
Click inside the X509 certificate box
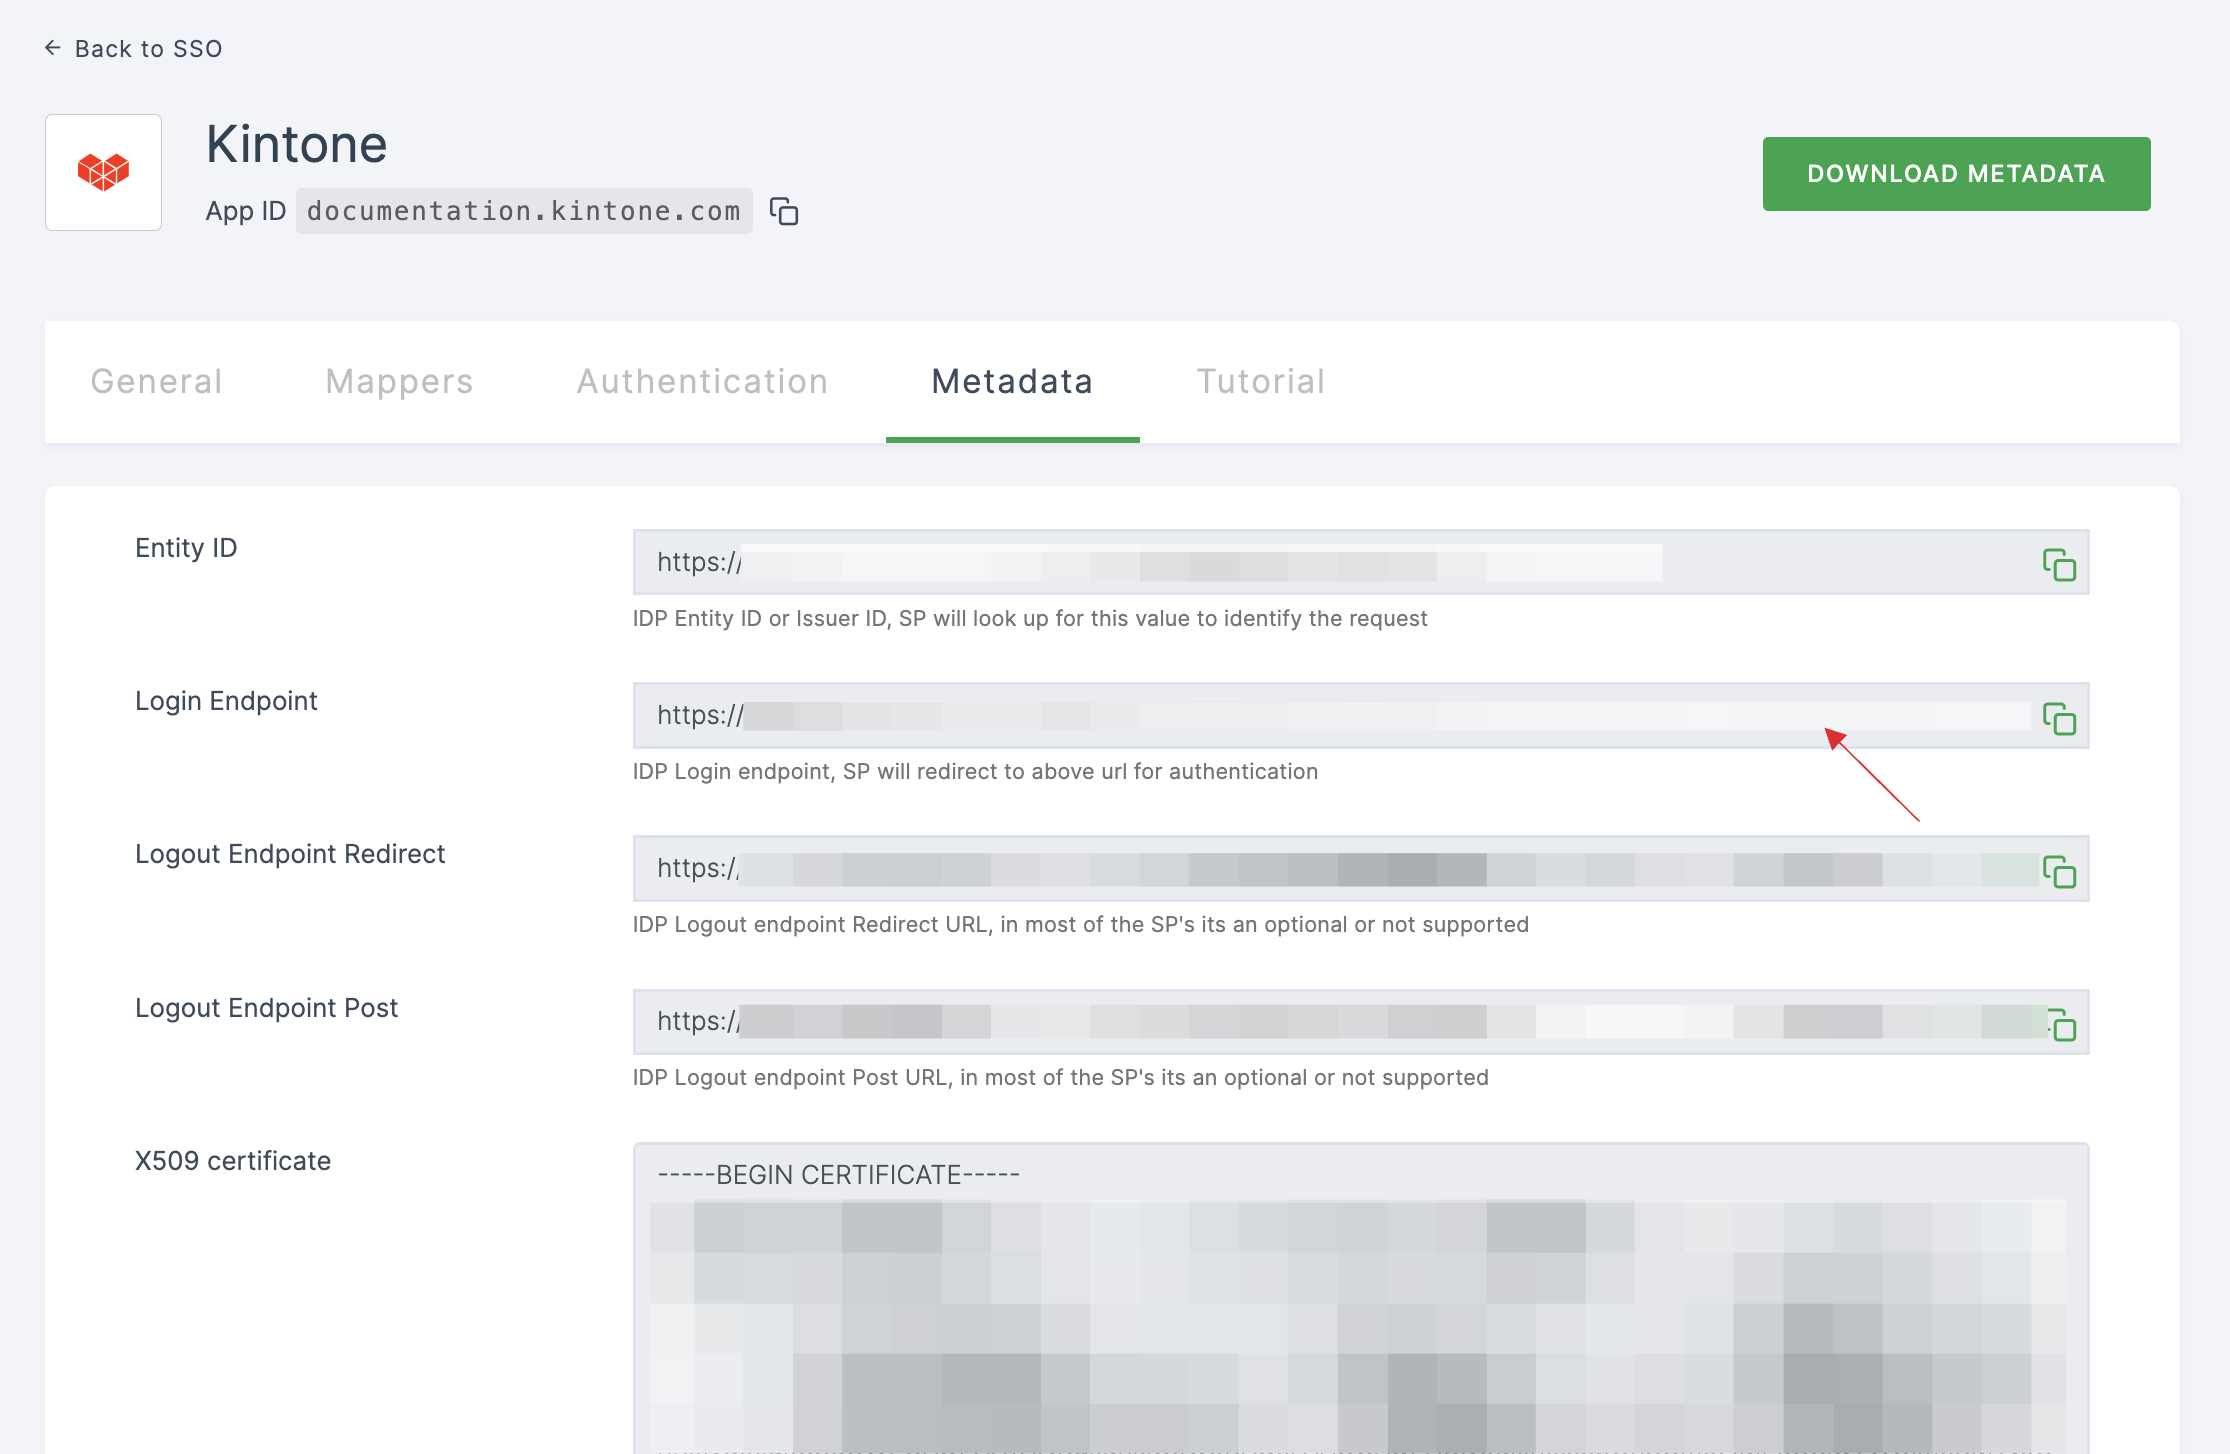click(1361, 1300)
